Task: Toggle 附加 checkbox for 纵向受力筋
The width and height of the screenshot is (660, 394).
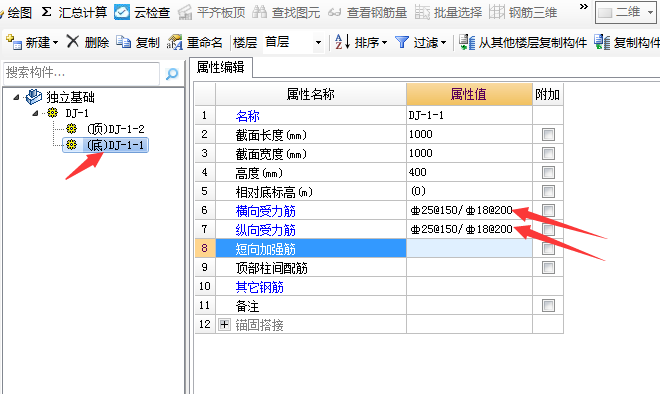Action: point(548,229)
